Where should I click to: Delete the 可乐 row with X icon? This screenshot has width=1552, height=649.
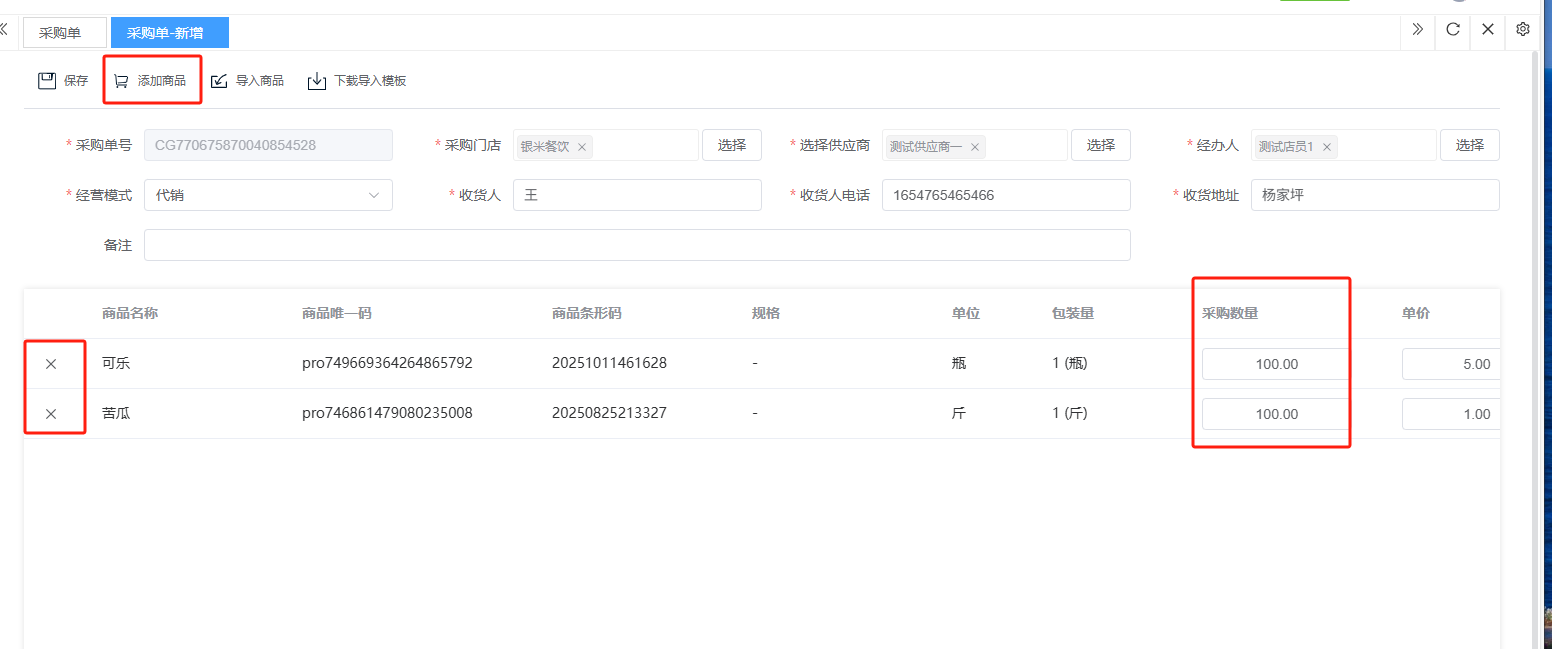(51, 364)
